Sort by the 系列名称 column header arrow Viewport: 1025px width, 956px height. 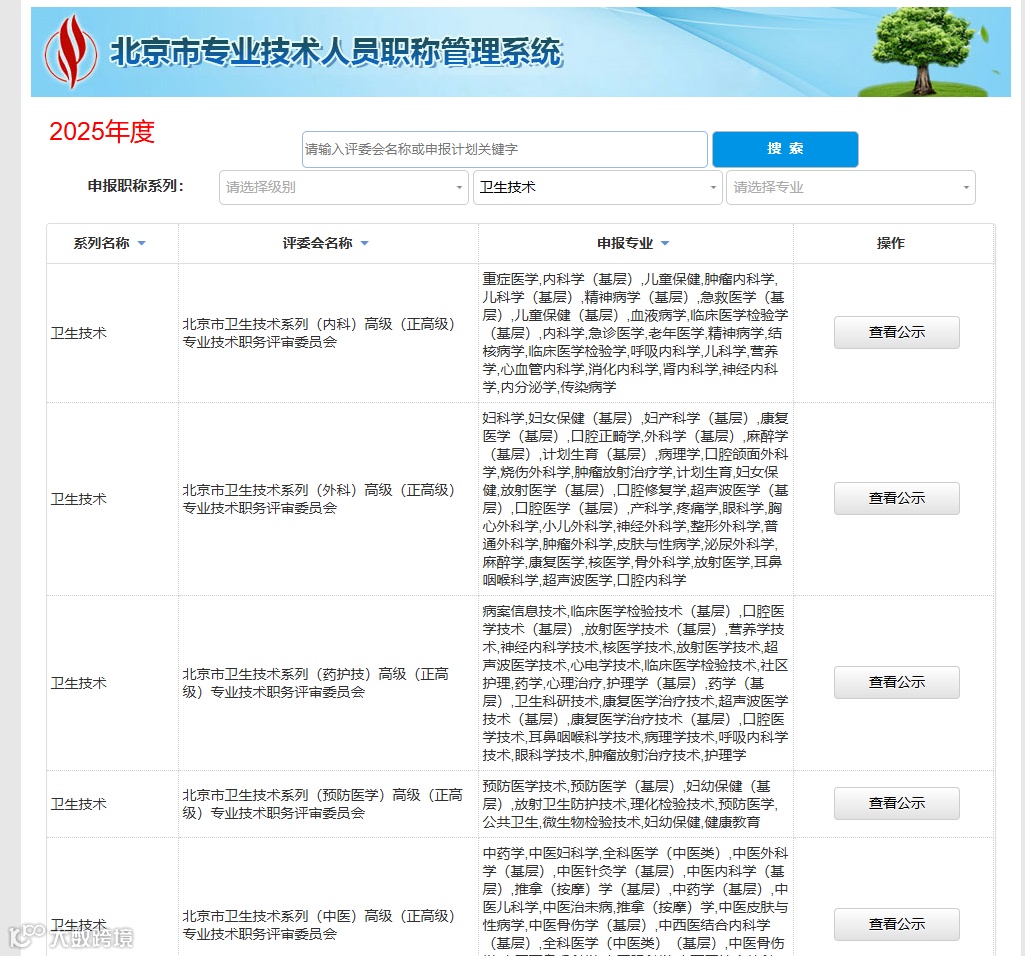point(141,243)
